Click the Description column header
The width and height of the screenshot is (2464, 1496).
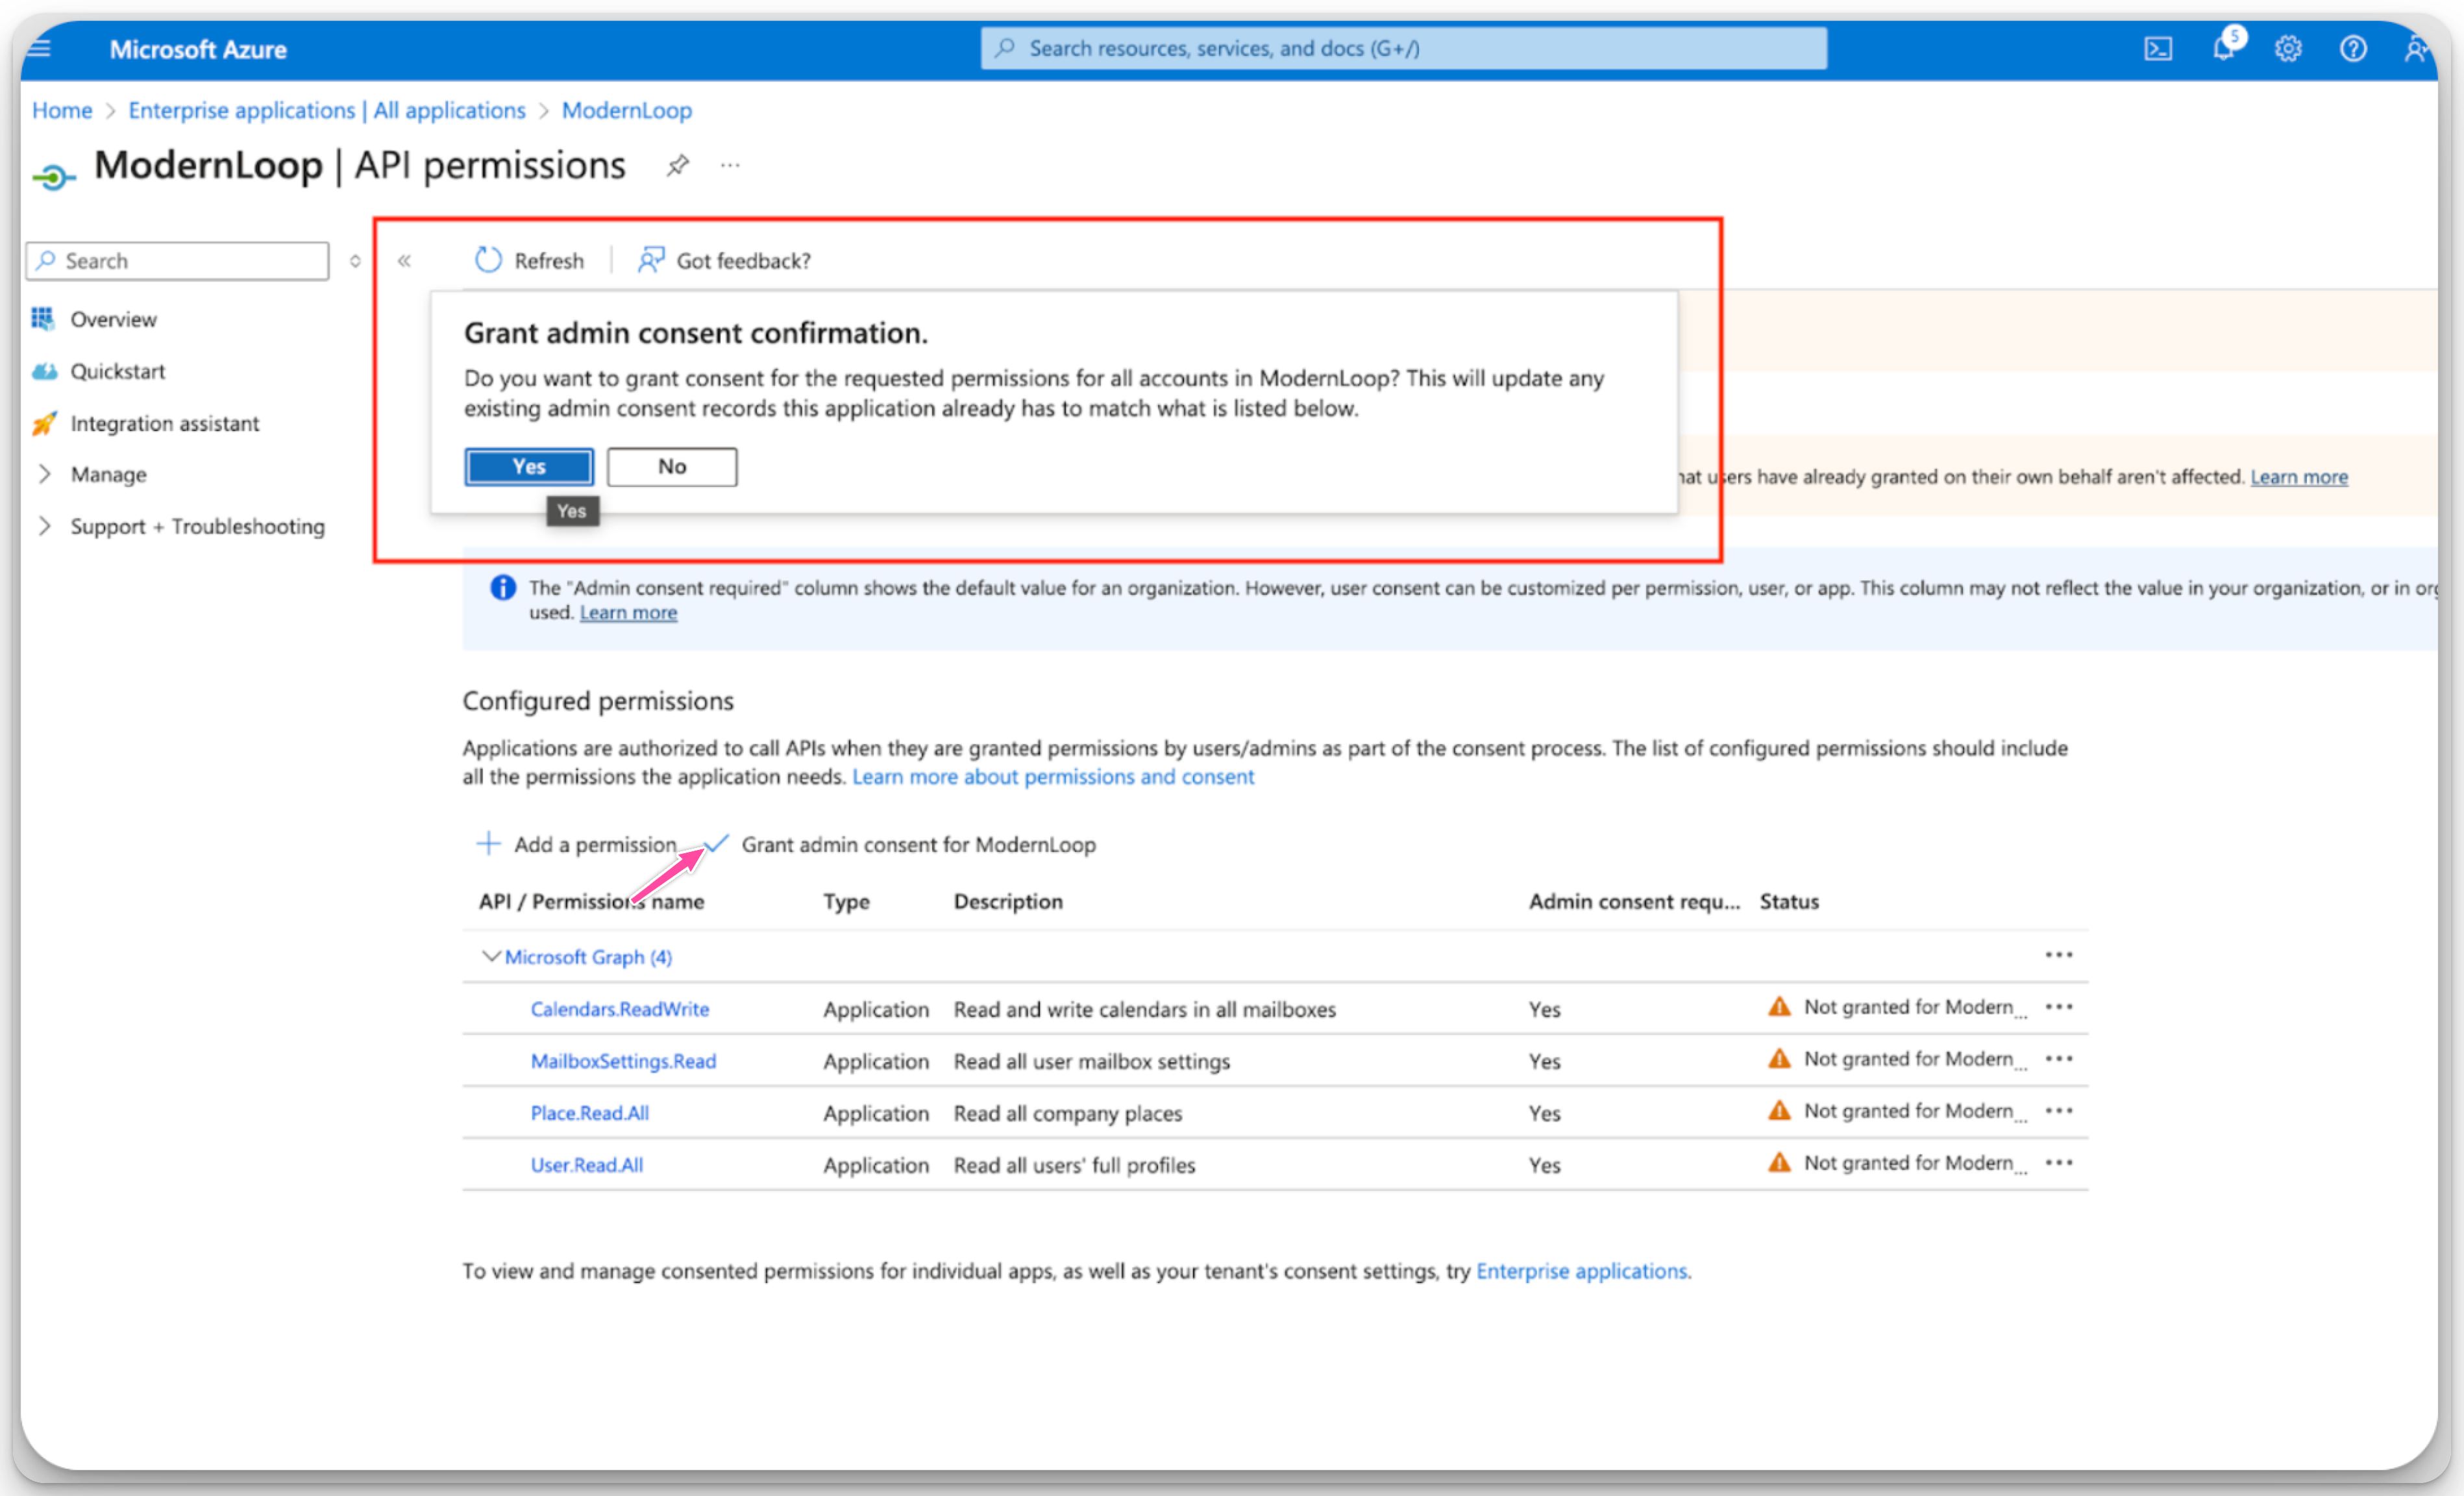coord(1008,901)
